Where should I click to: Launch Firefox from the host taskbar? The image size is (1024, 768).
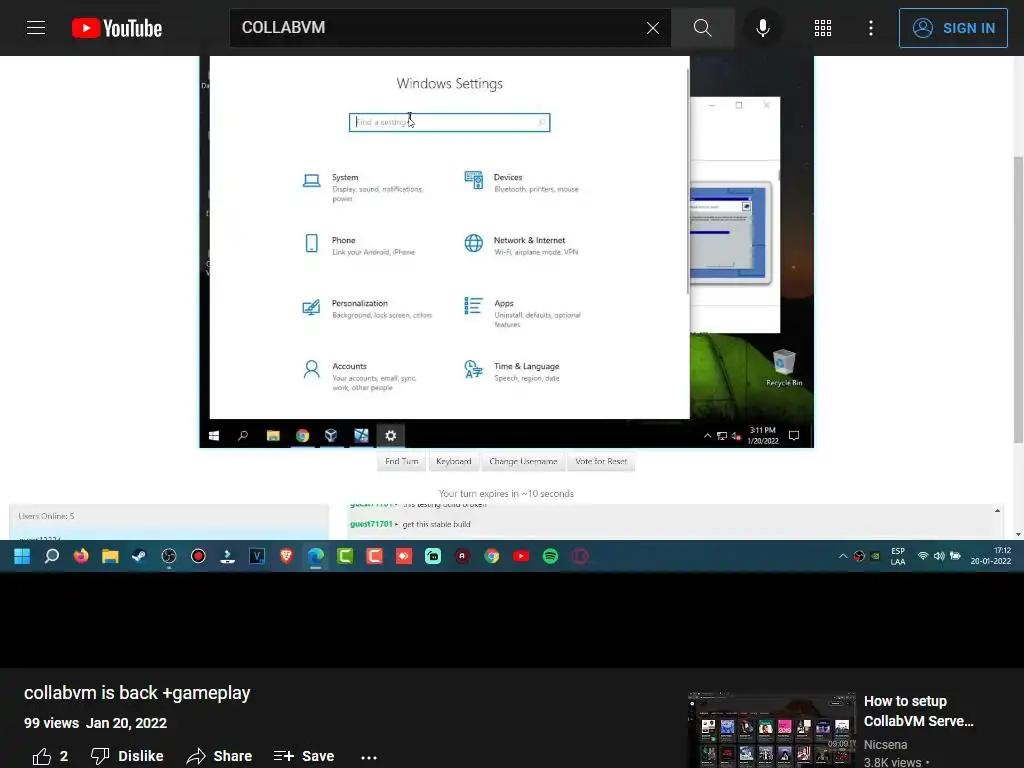[81, 556]
